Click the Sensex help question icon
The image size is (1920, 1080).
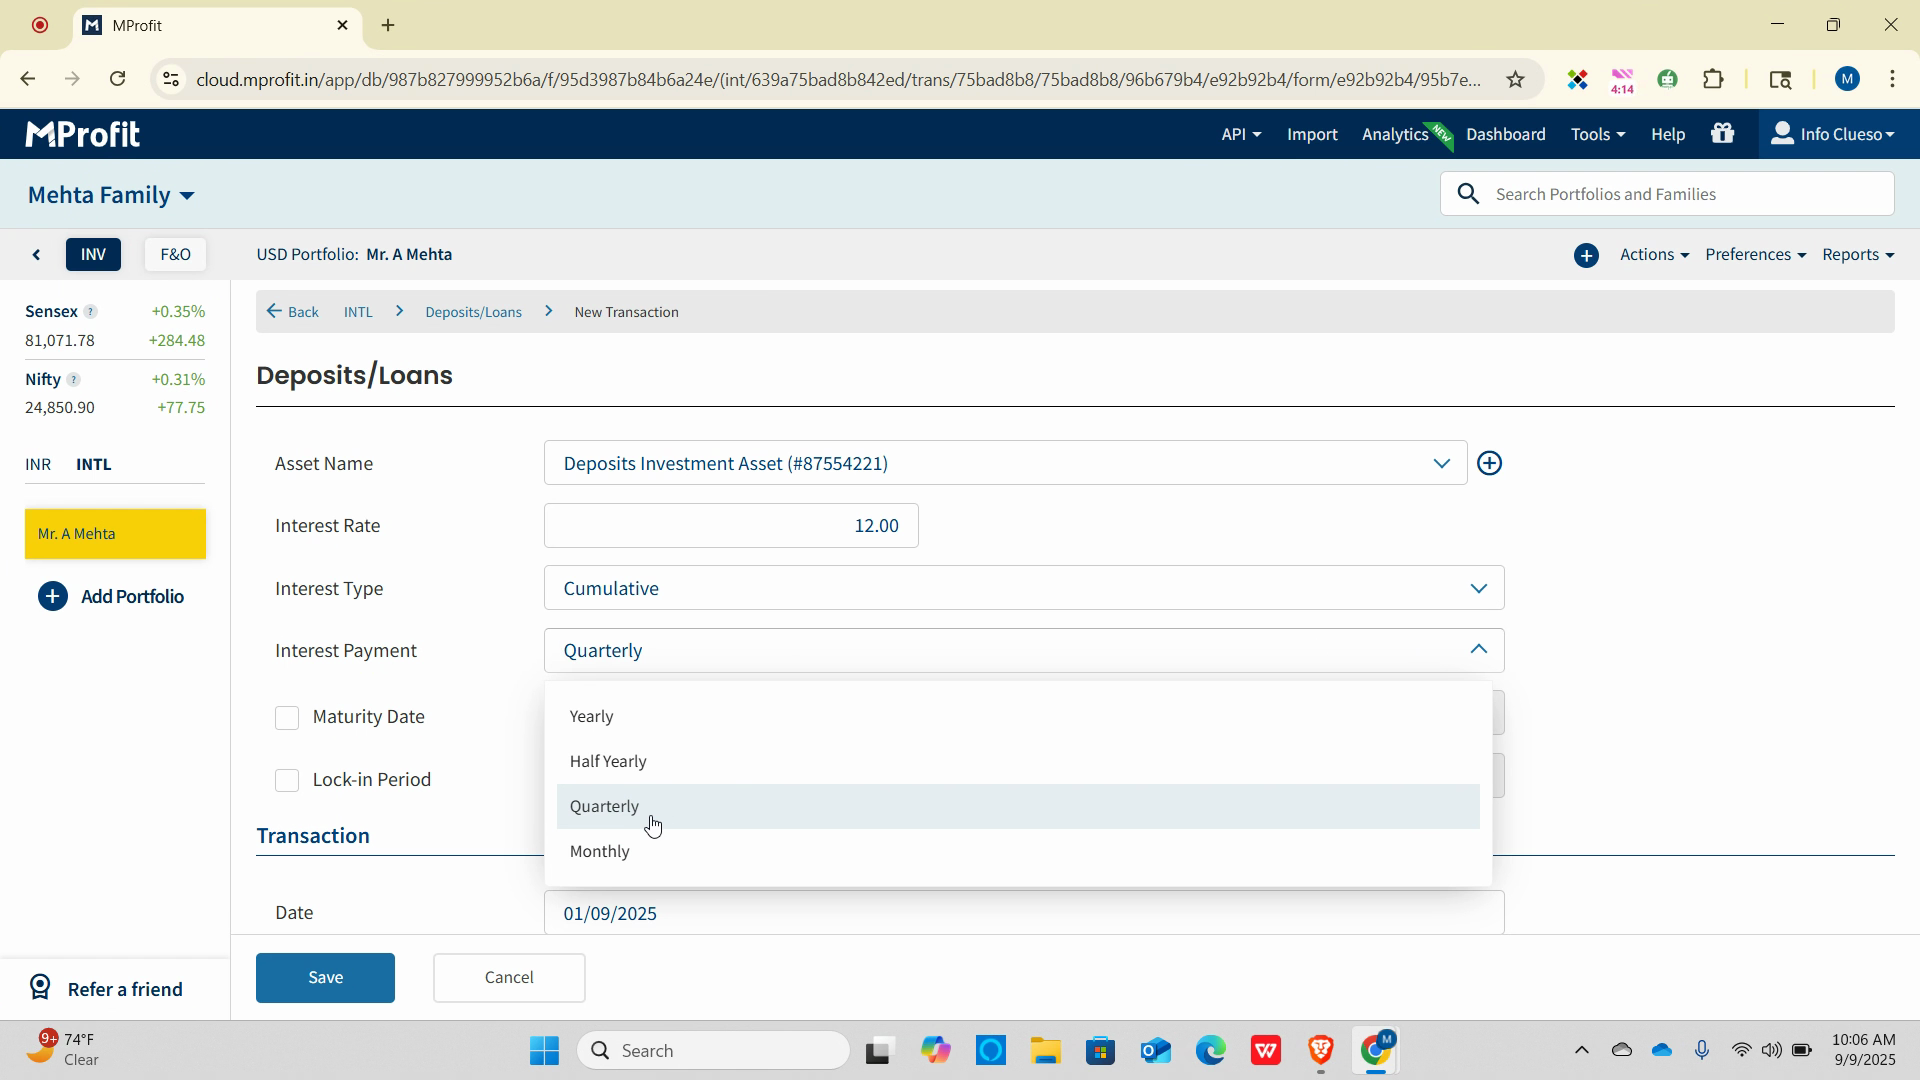[x=90, y=312]
